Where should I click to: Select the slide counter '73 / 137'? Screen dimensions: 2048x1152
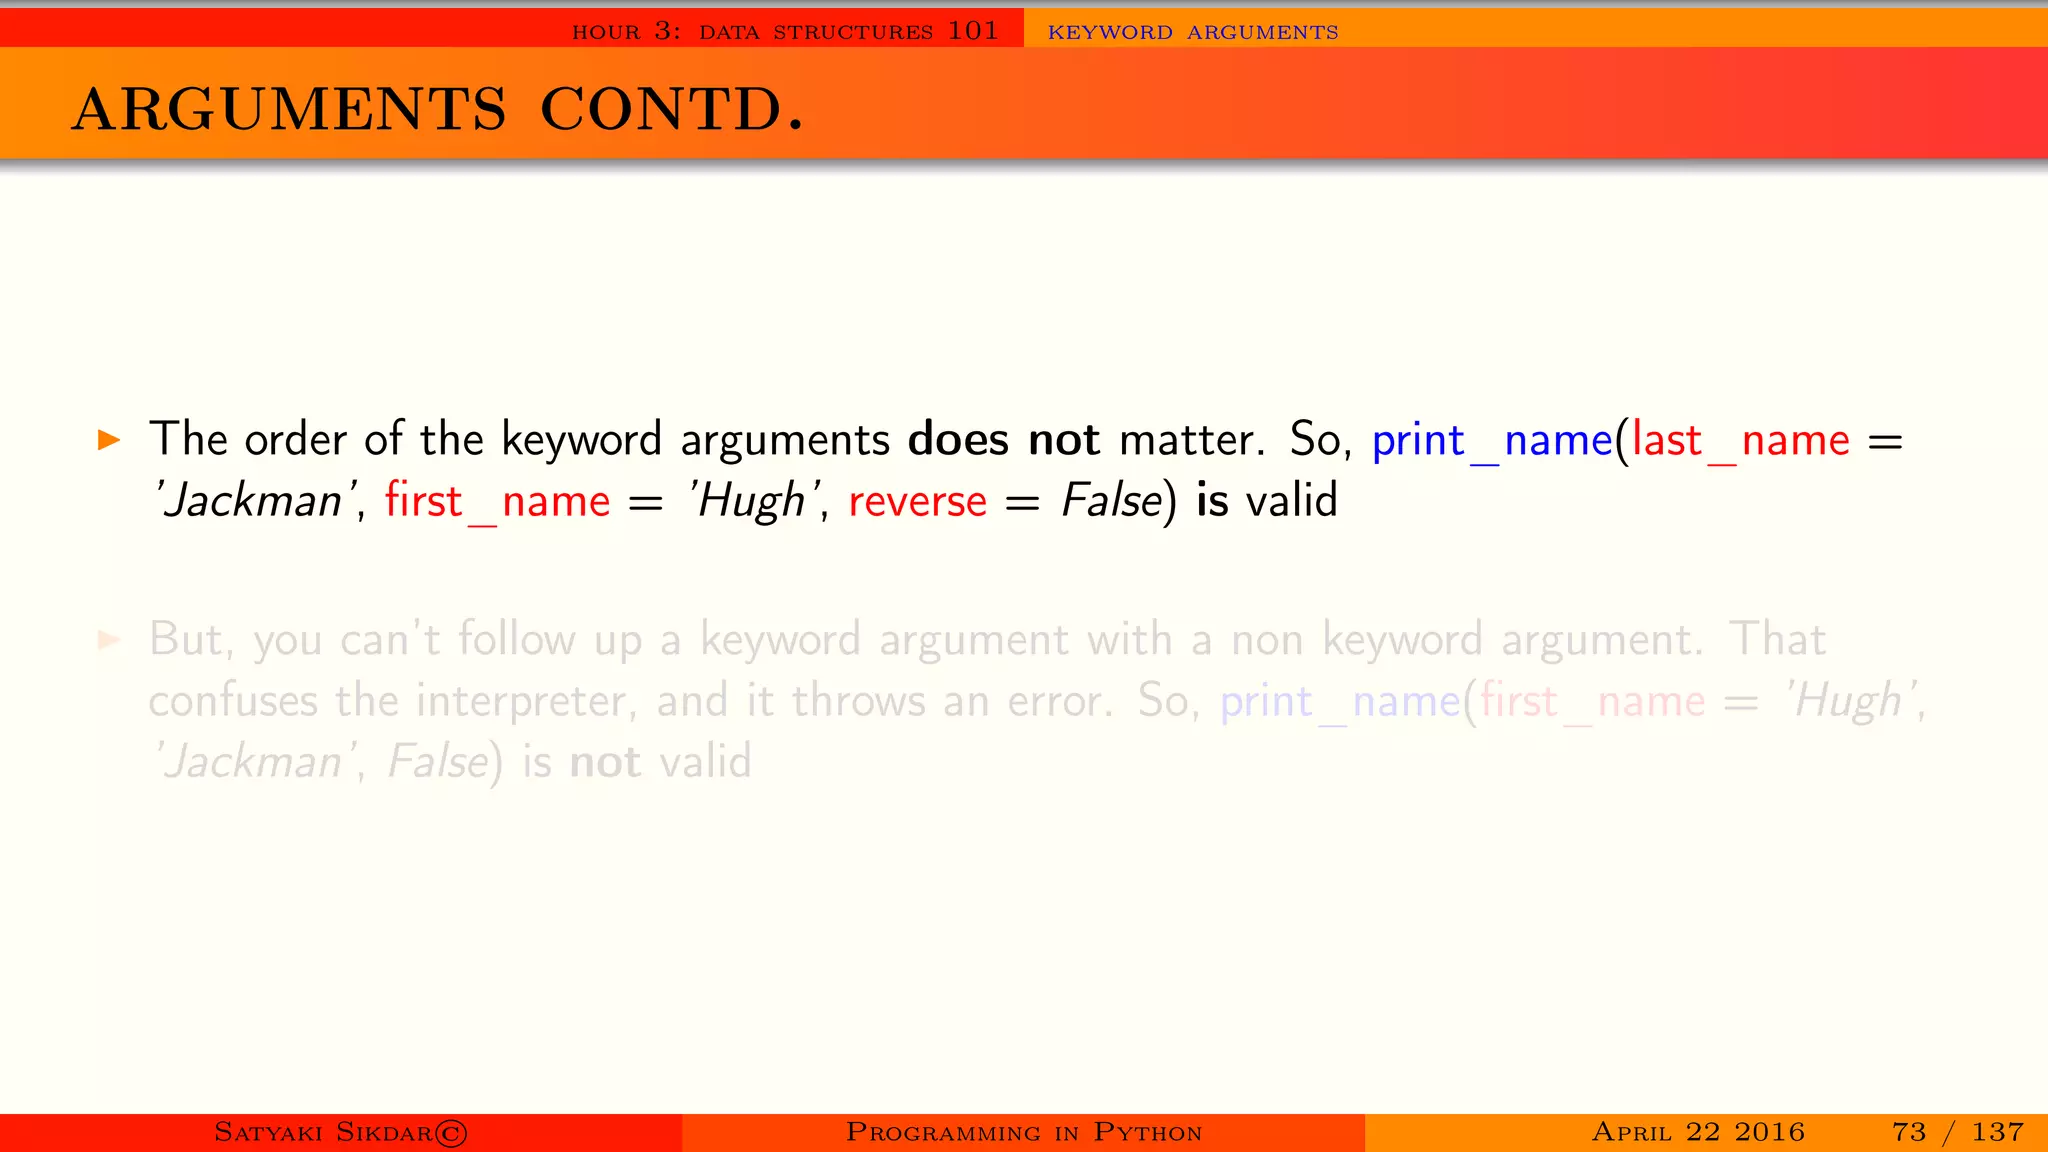pos(1958,1132)
